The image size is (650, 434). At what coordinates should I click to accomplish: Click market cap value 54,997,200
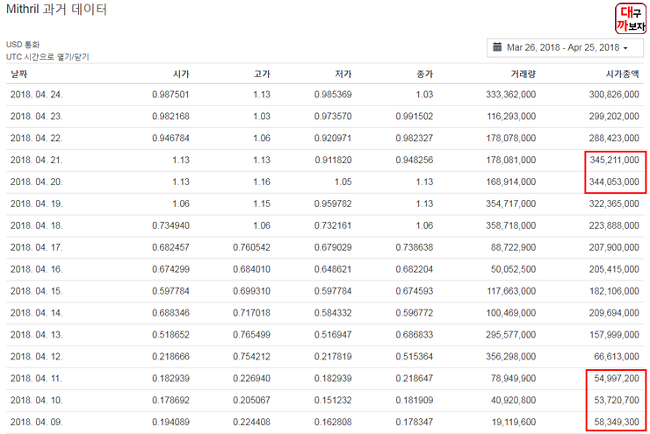(617, 378)
